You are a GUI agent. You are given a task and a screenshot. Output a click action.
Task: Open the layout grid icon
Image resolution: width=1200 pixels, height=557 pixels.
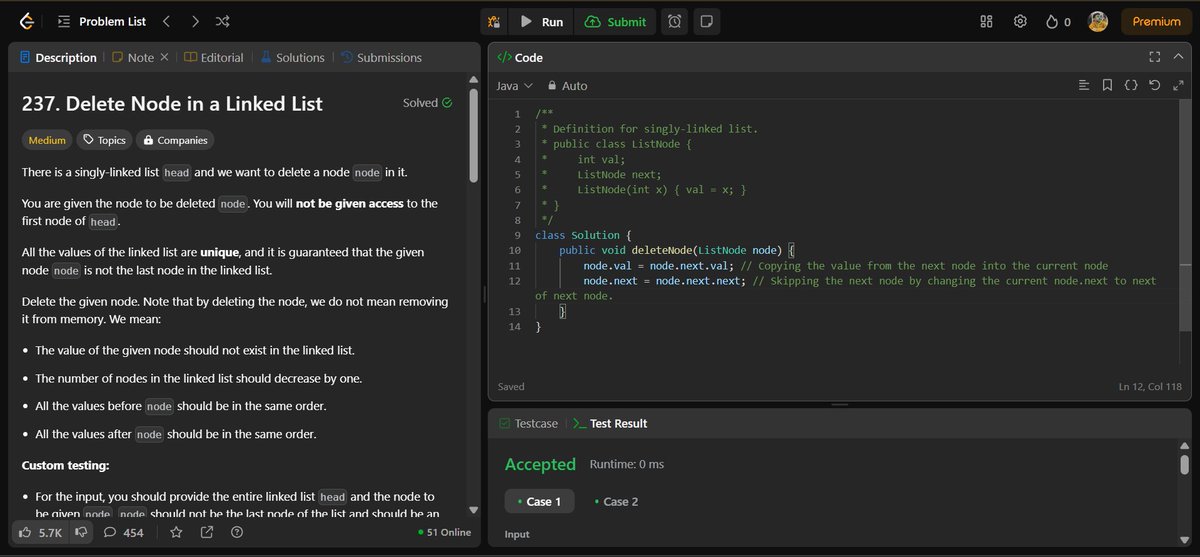tap(986, 21)
